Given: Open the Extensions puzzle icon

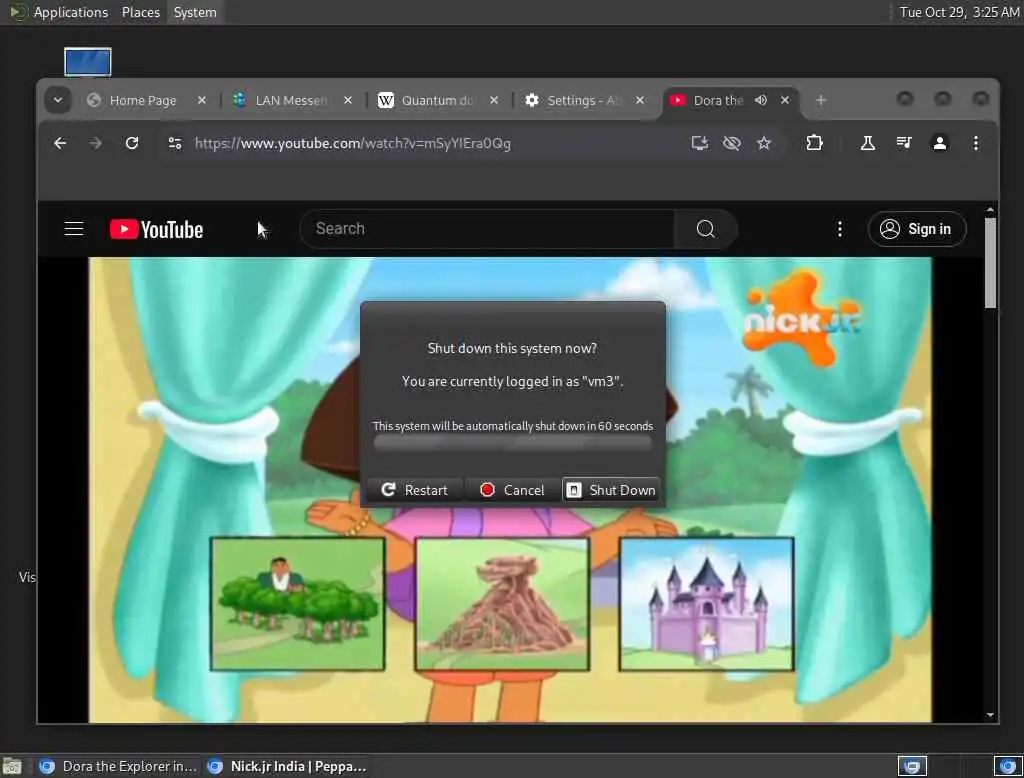Looking at the screenshot, I should pyautogui.click(x=814, y=143).
